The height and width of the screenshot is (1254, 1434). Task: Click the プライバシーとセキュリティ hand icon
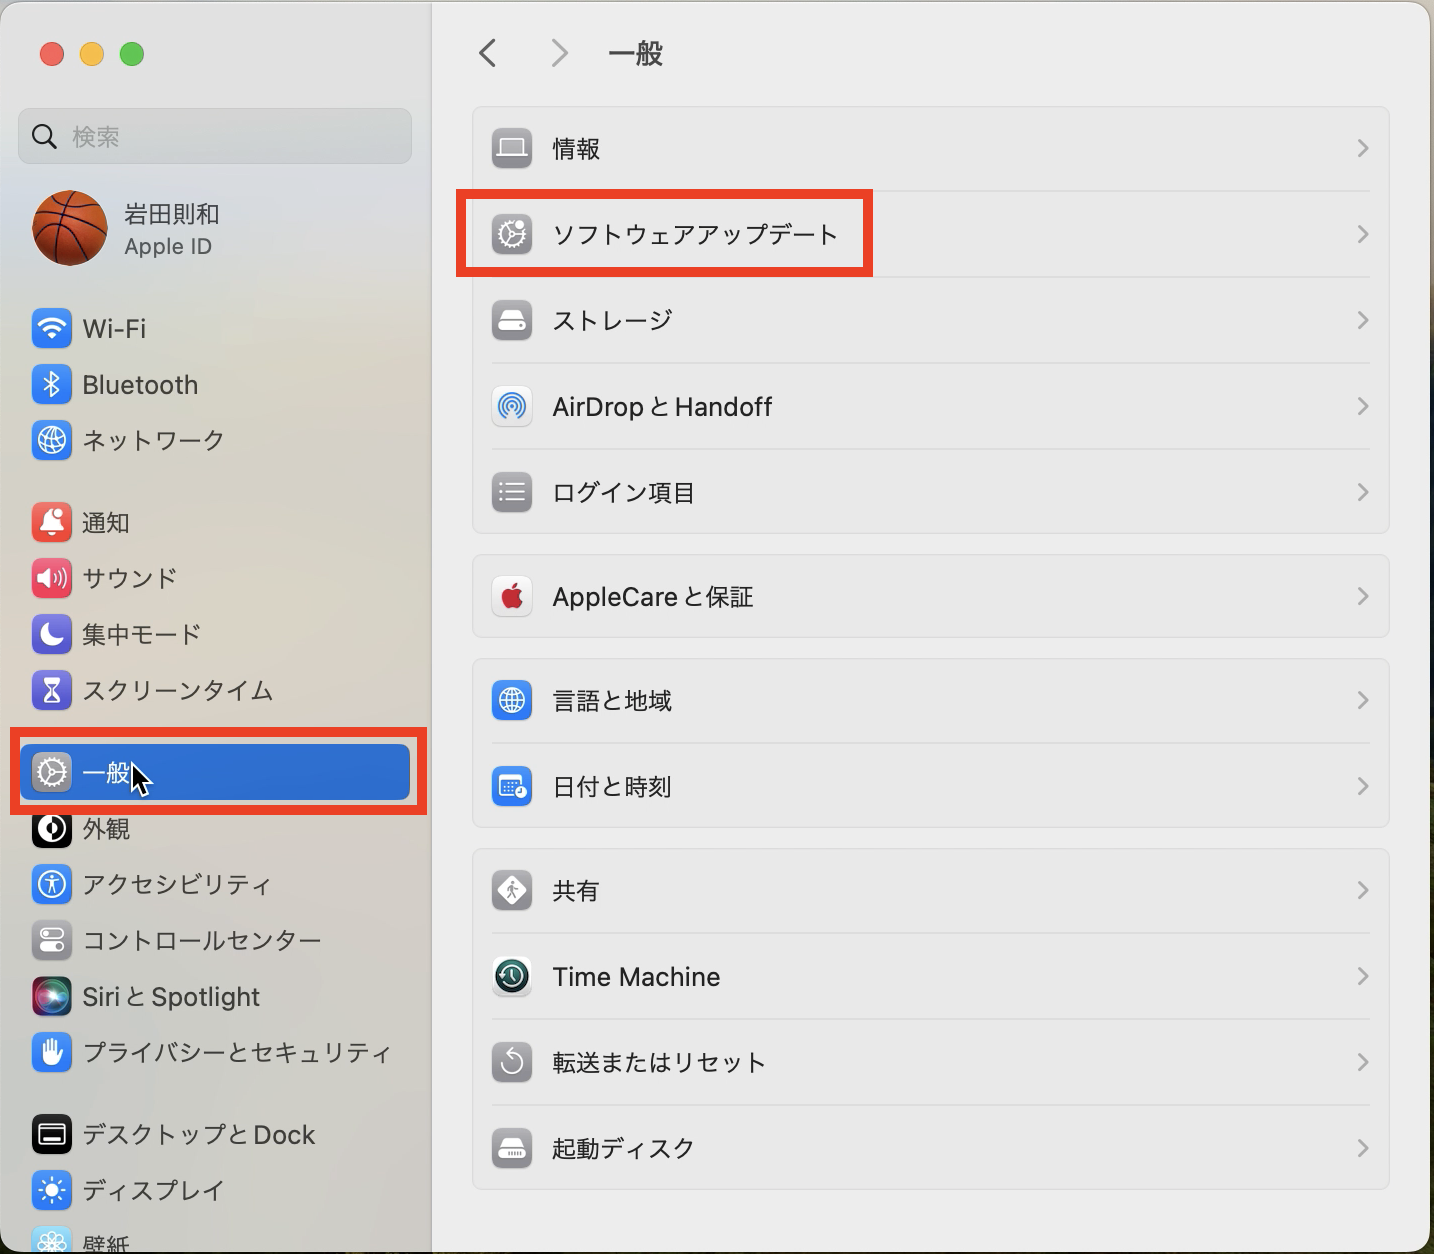click(52, 1052)
